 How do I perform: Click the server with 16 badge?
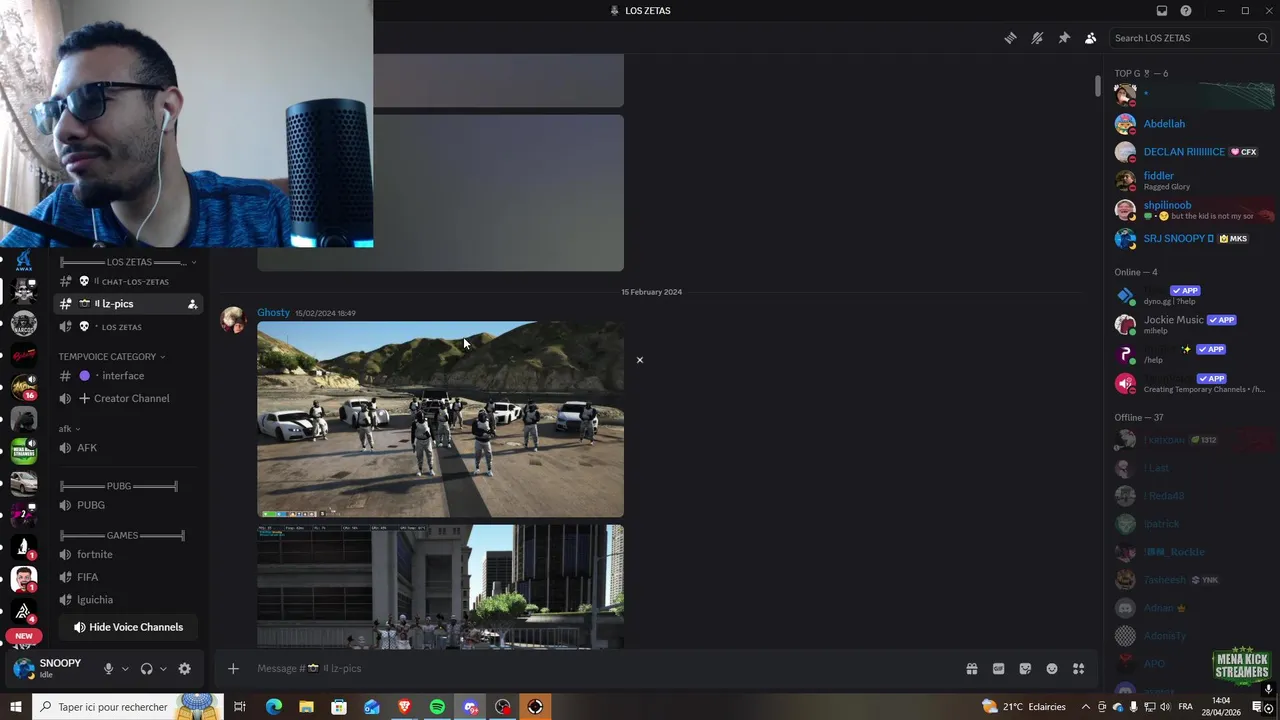24,387
